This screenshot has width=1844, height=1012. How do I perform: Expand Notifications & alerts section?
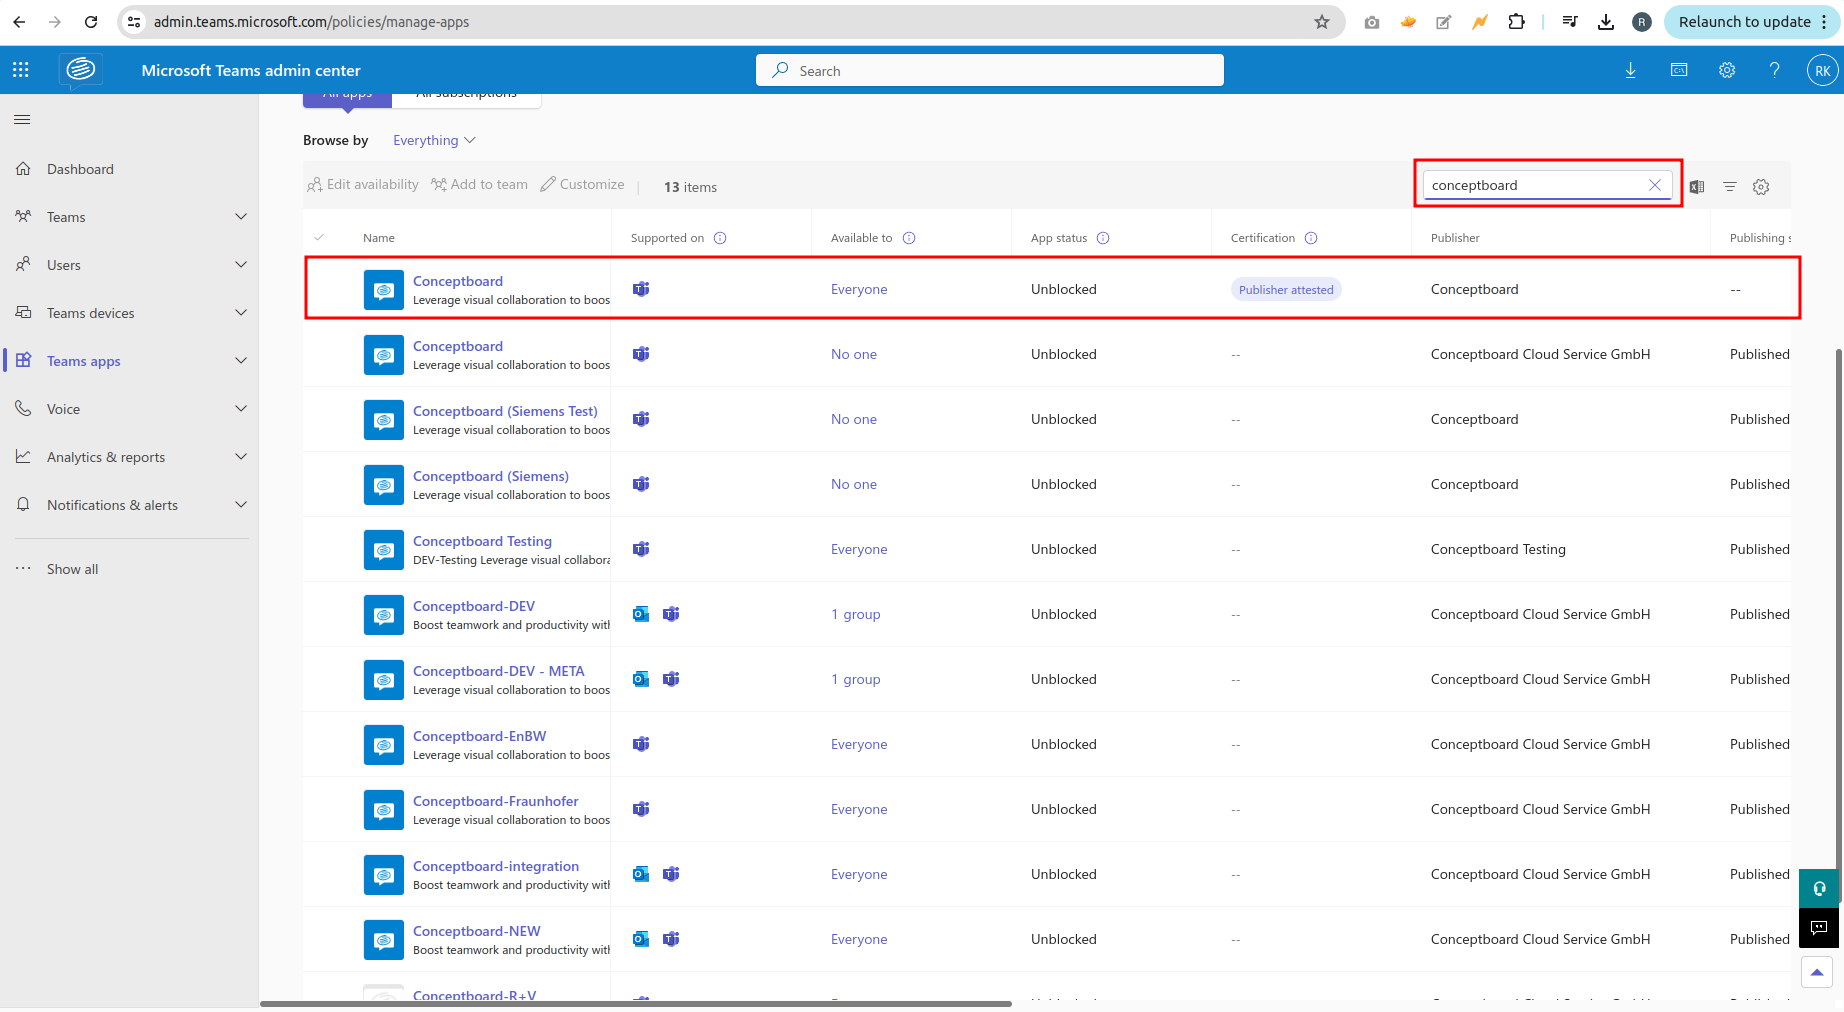point(240,505)
